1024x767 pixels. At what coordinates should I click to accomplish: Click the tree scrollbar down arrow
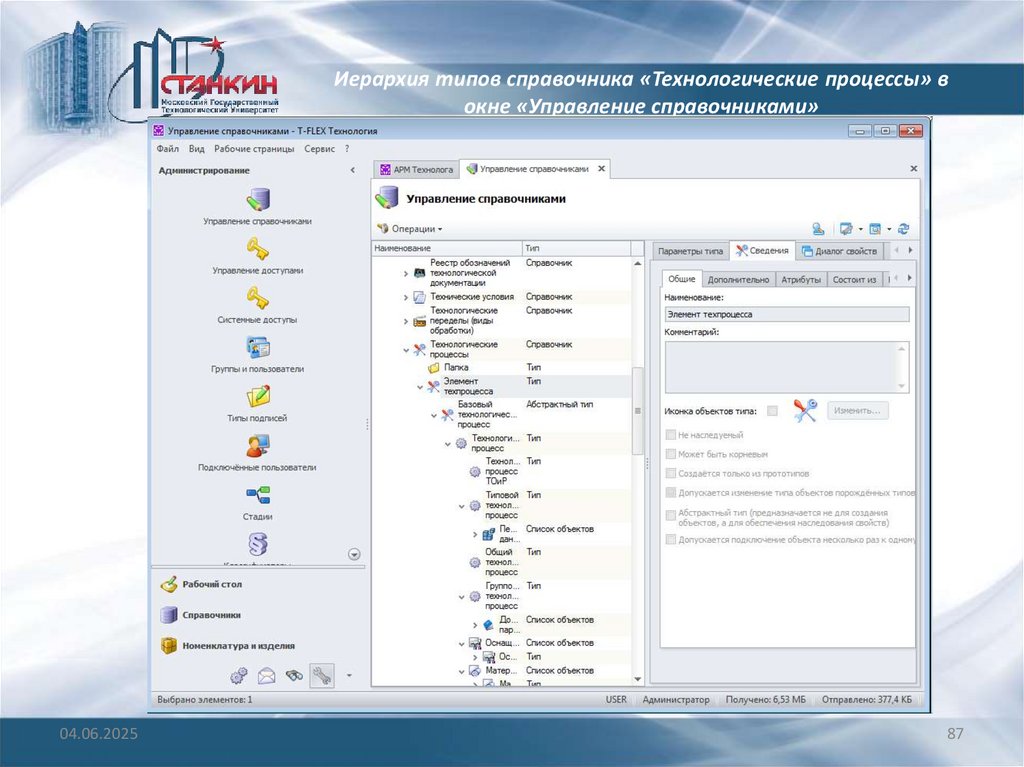coord(637,679)
